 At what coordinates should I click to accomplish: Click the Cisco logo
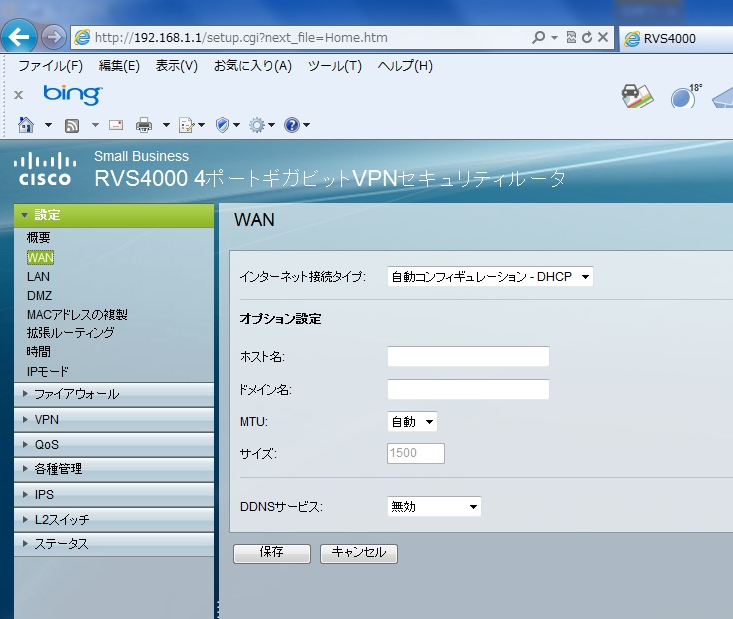[45, 169]
